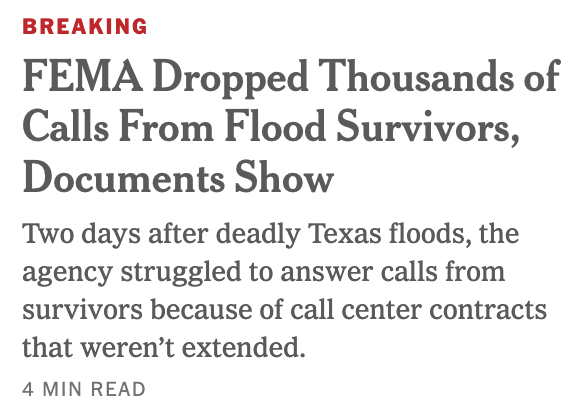The height and width of the screenshot is (410, 586).
Task: Click the red BREAKING label
Action: coord(85,27)
